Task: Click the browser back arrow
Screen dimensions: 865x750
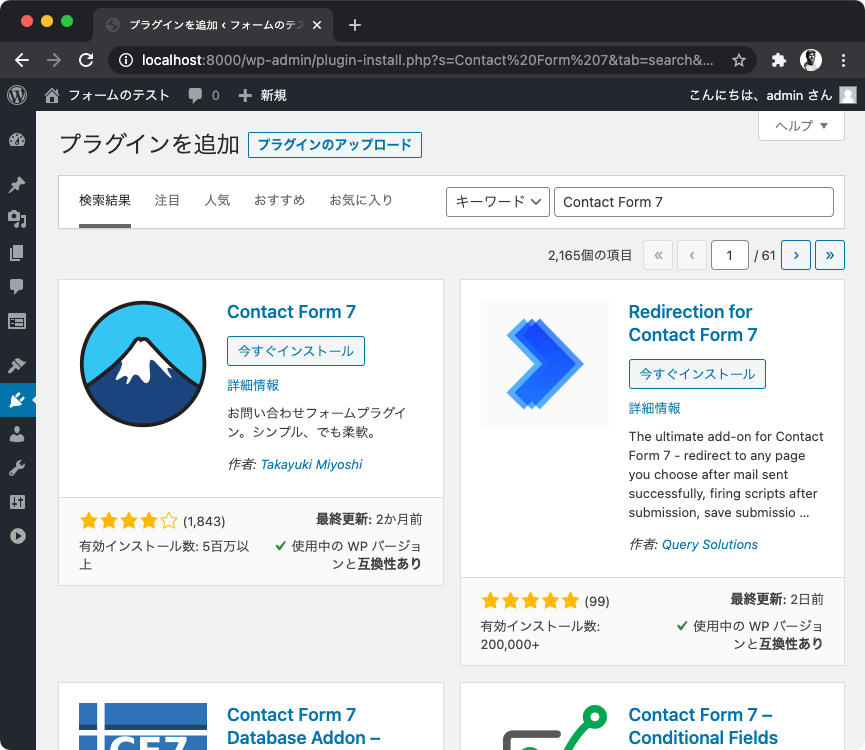Action: (x=22, y=60)
